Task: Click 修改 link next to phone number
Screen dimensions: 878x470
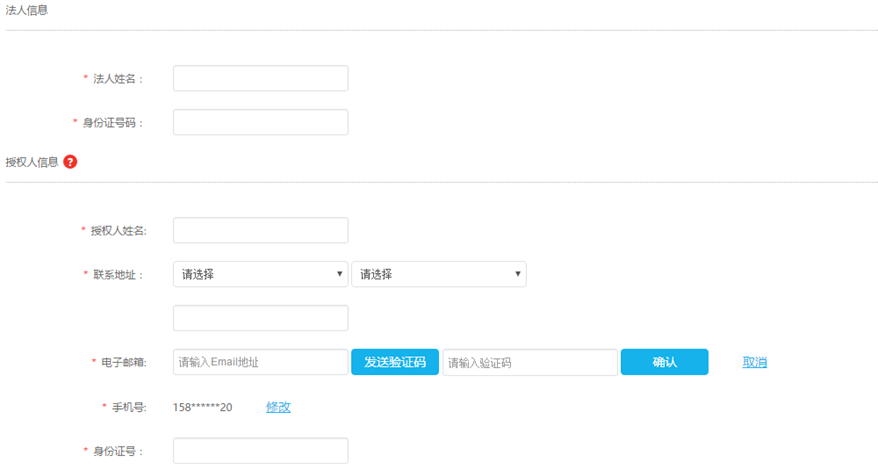Action: (x=278, y=407)
